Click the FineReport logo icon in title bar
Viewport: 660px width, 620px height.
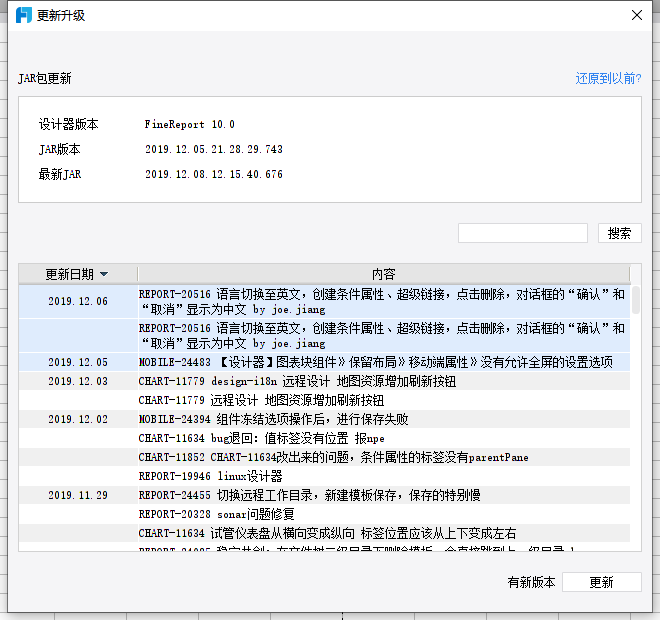point(24,15)
